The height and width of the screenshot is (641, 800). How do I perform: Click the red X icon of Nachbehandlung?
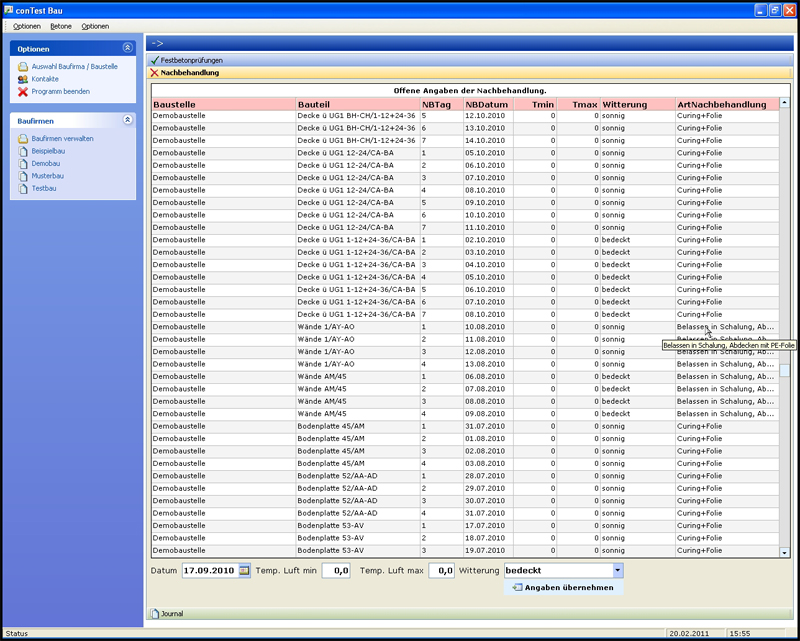tap(155, 73)
